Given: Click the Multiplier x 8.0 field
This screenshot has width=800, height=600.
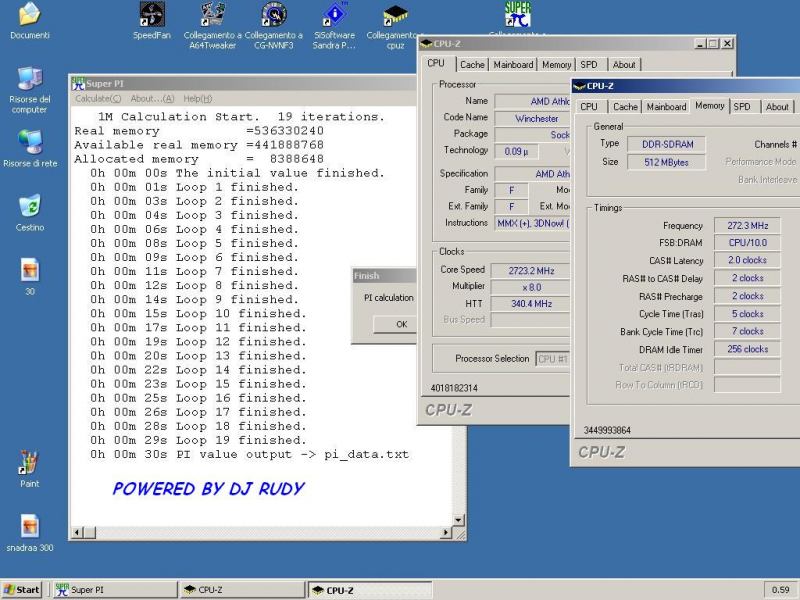Looking at the screenshot, I should point(531,287).
